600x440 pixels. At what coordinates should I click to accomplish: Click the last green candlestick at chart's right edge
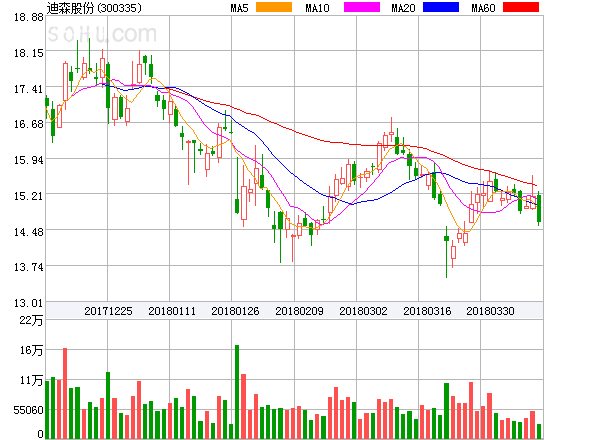pyautogui.click(x=539, y=209)
